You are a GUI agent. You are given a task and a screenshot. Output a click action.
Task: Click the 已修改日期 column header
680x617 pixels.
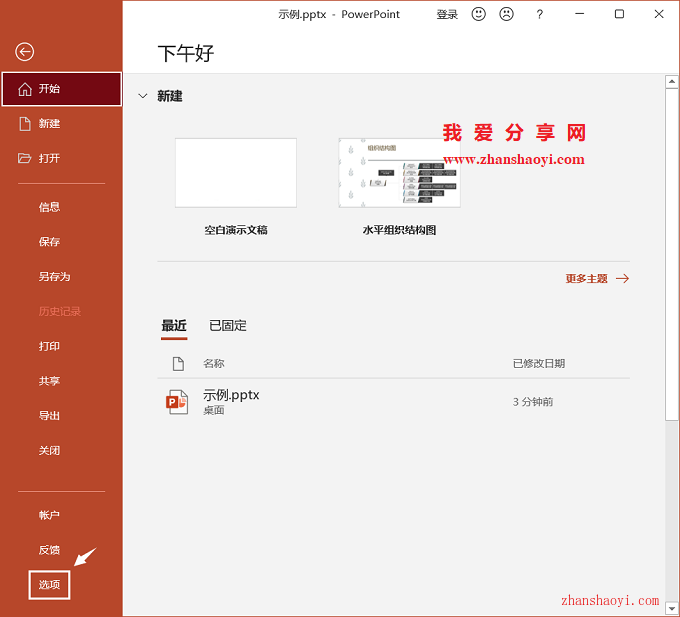[539, 363]
